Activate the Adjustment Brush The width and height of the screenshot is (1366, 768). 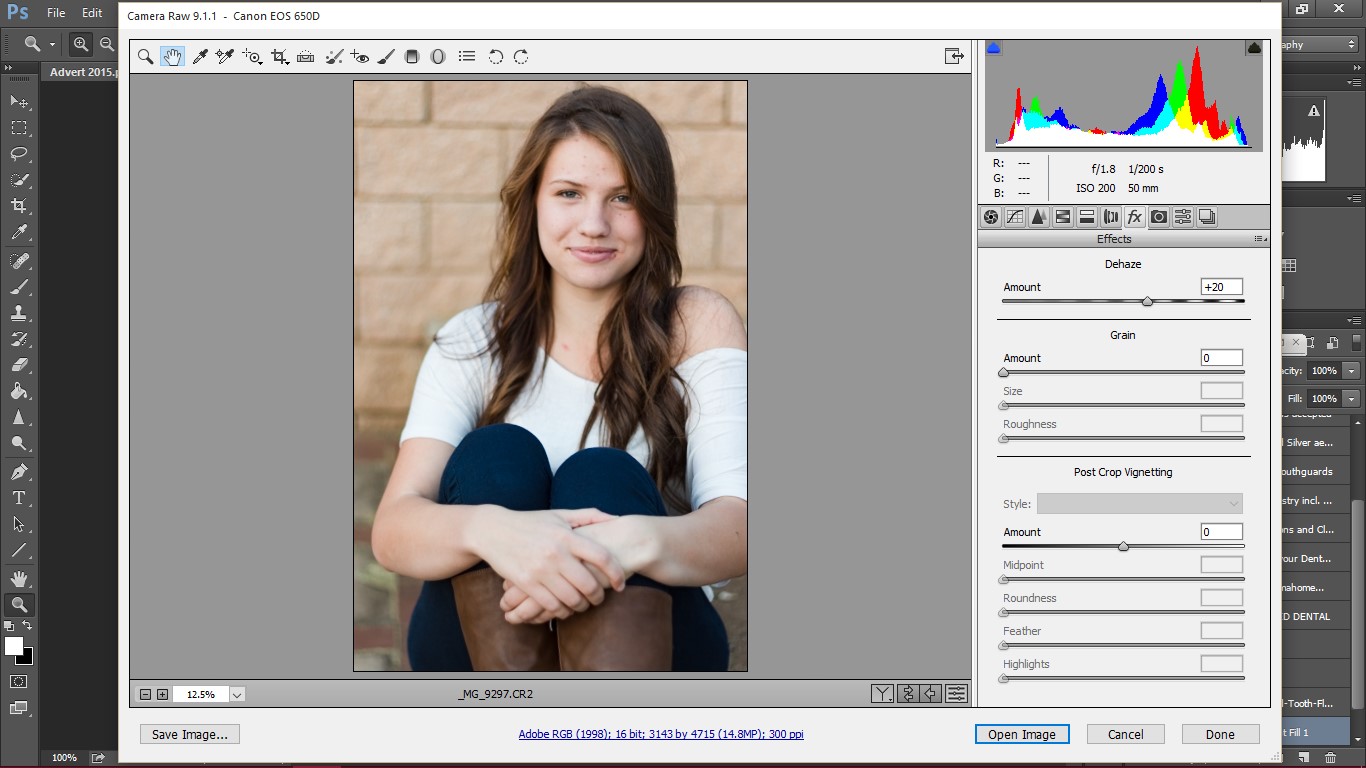pos(386,57)
